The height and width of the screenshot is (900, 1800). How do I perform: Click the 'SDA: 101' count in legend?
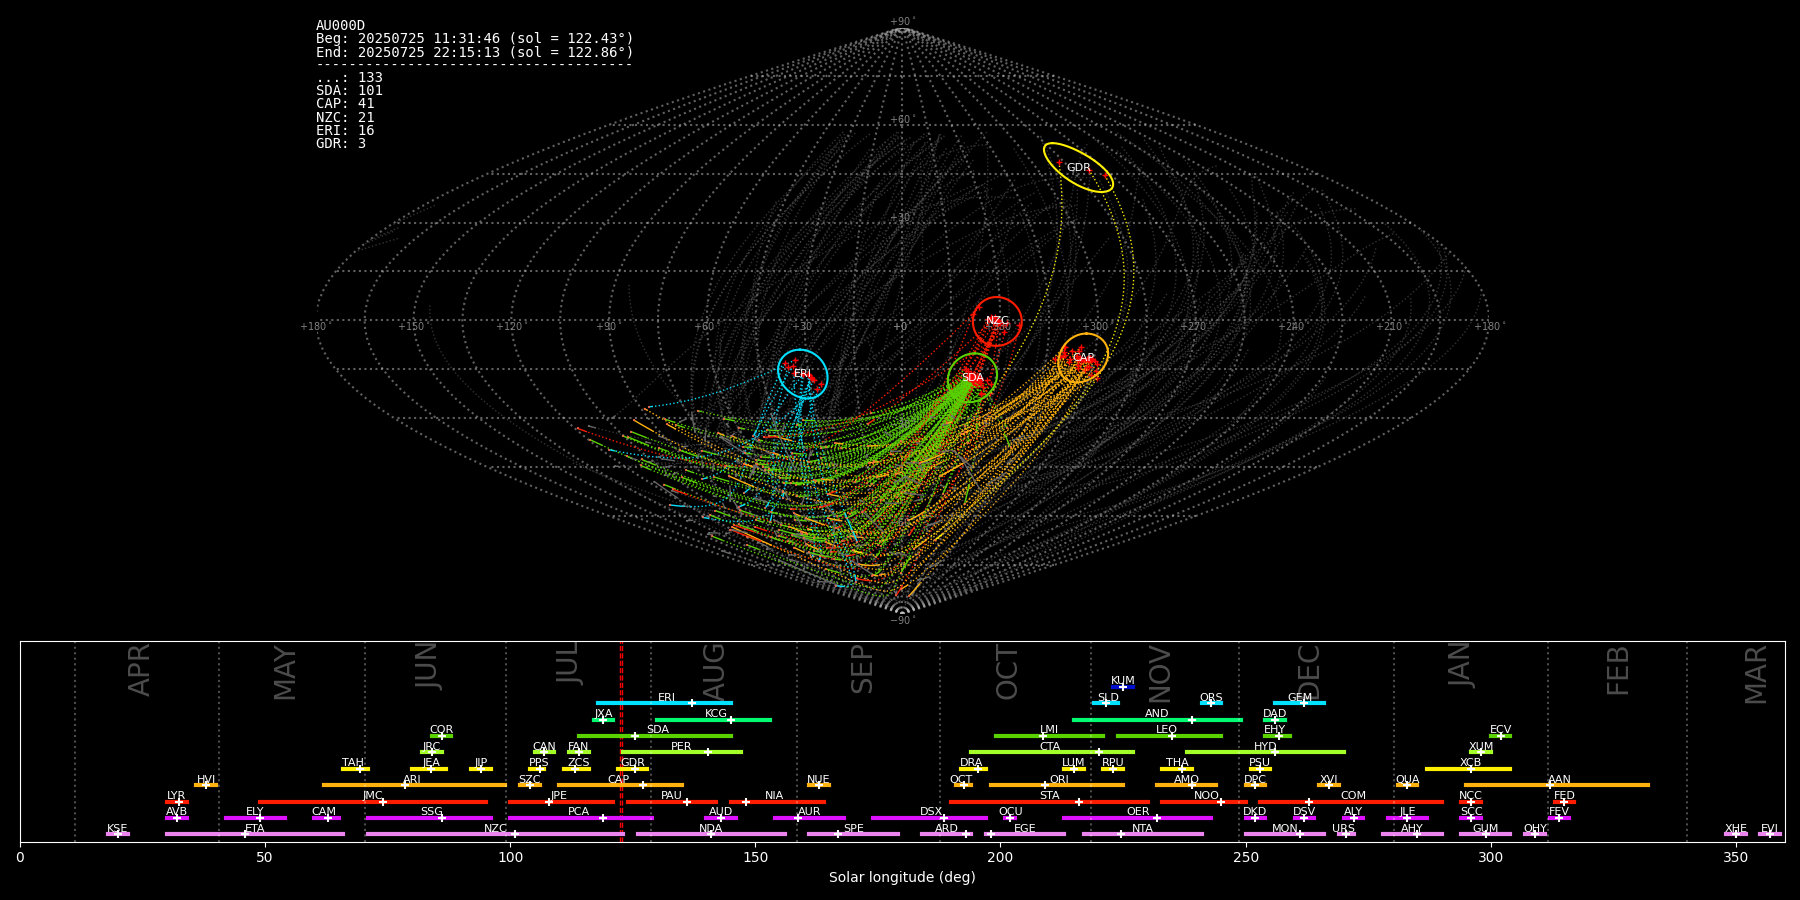click(349, 91)
